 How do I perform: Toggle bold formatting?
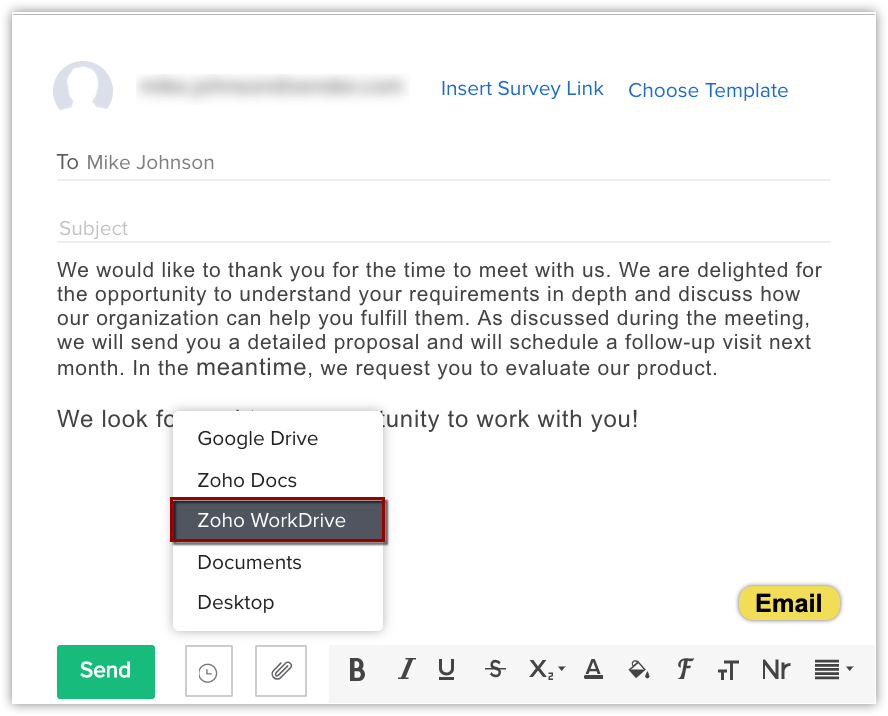point(357,670)
